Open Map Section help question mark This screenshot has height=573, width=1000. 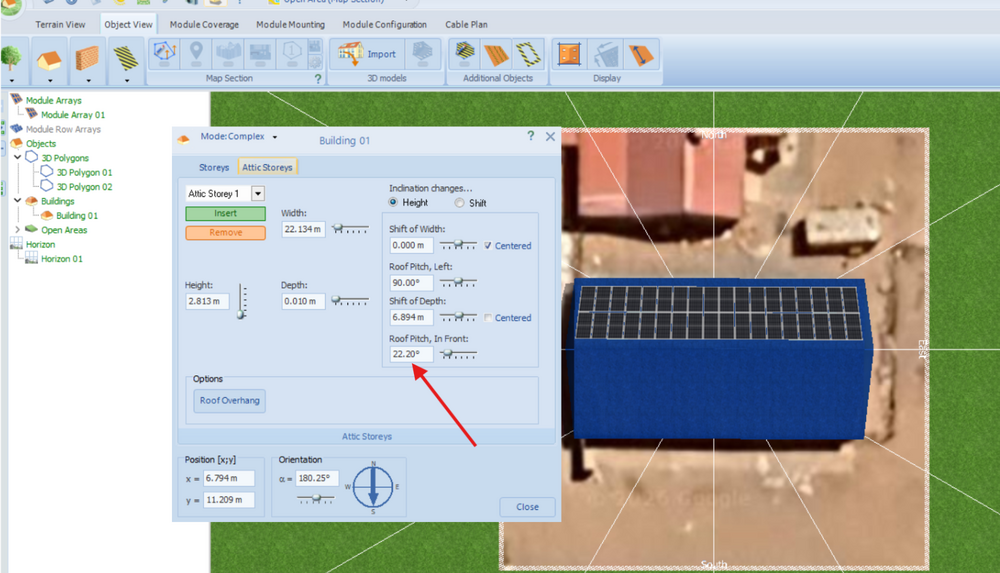(x=318, y=78)
